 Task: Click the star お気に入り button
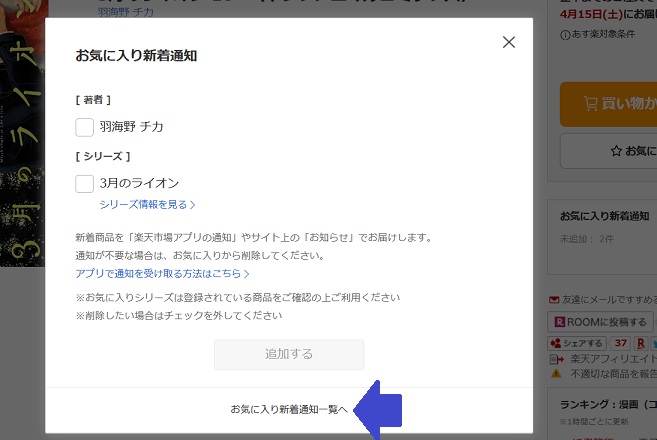tap(608, 151)
